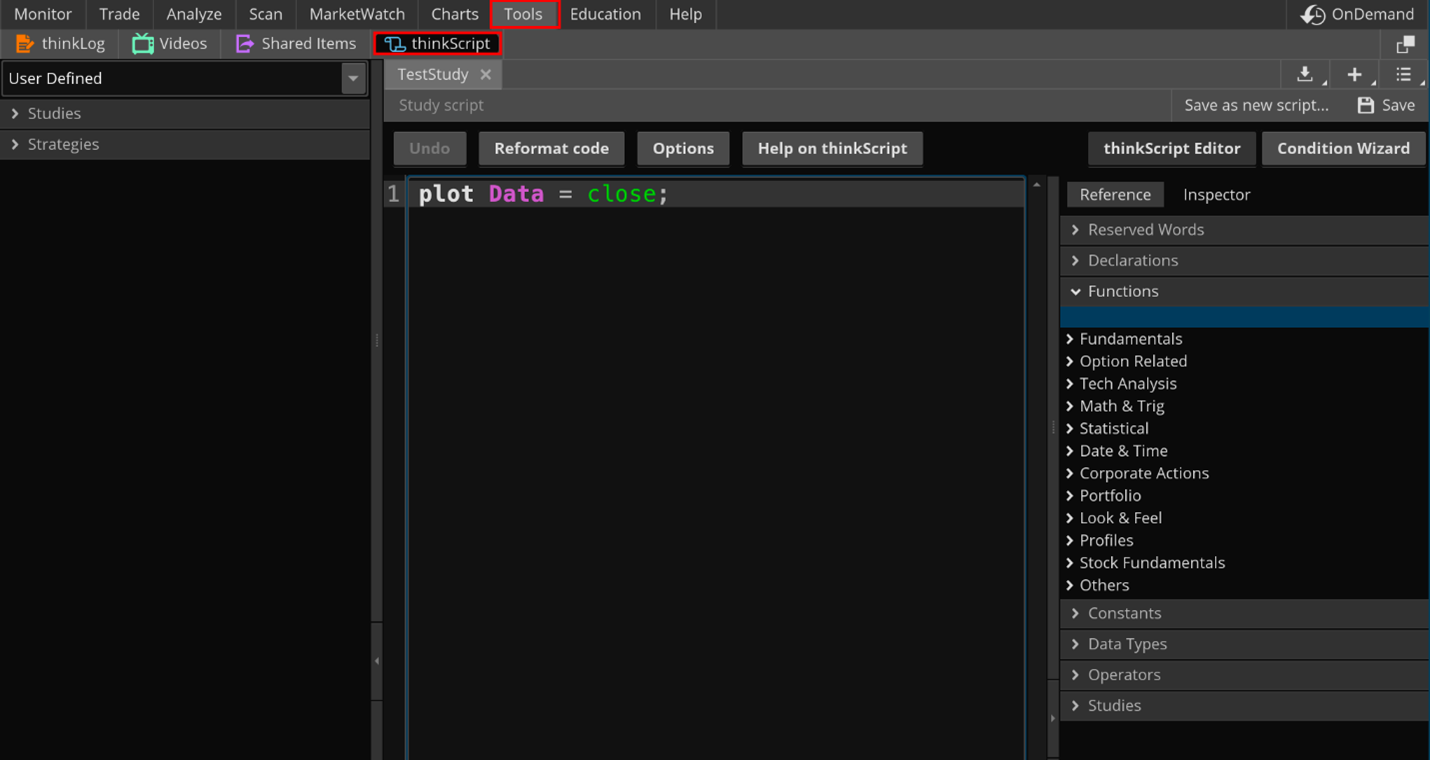Open the MarketWatch menu tab
Viewport: 1430px width, 760px height.
click(357, 14)
